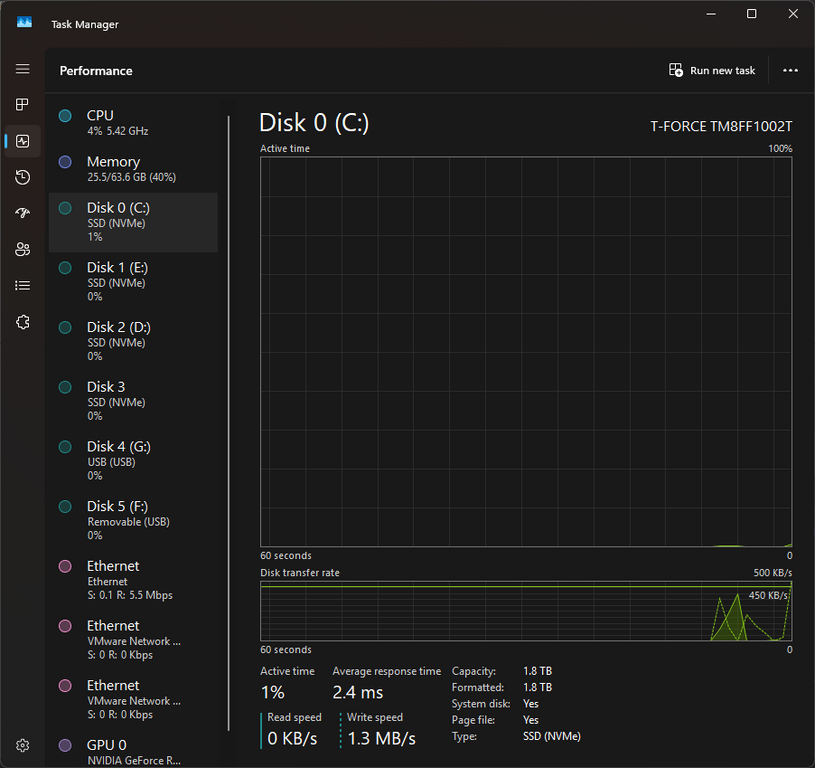This screenshot has height=768, width=815.
Task: Select Ethernet with 5.5 Mbps receive
Action: [x=133, y=580]
